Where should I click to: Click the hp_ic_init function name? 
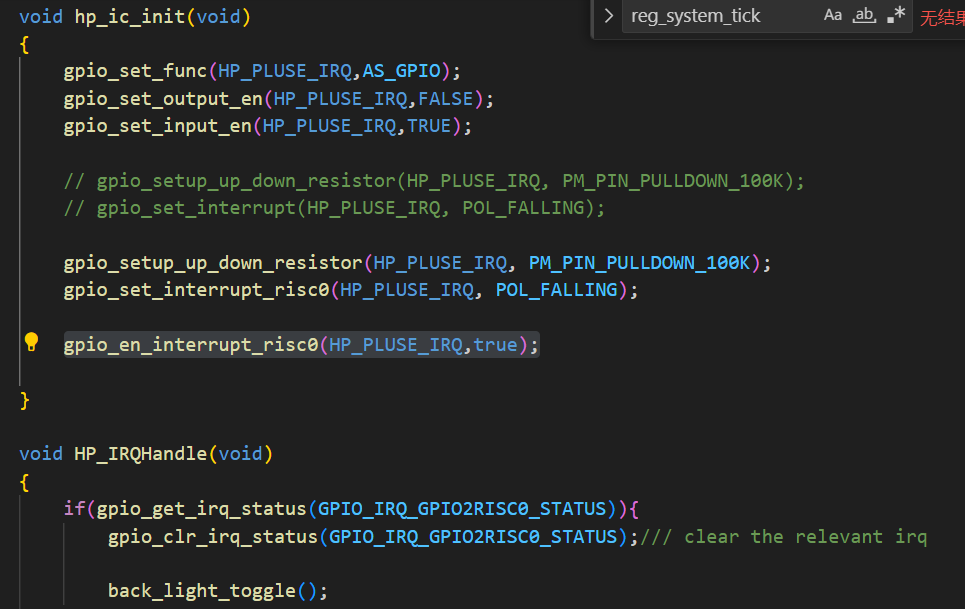[130, 17]
